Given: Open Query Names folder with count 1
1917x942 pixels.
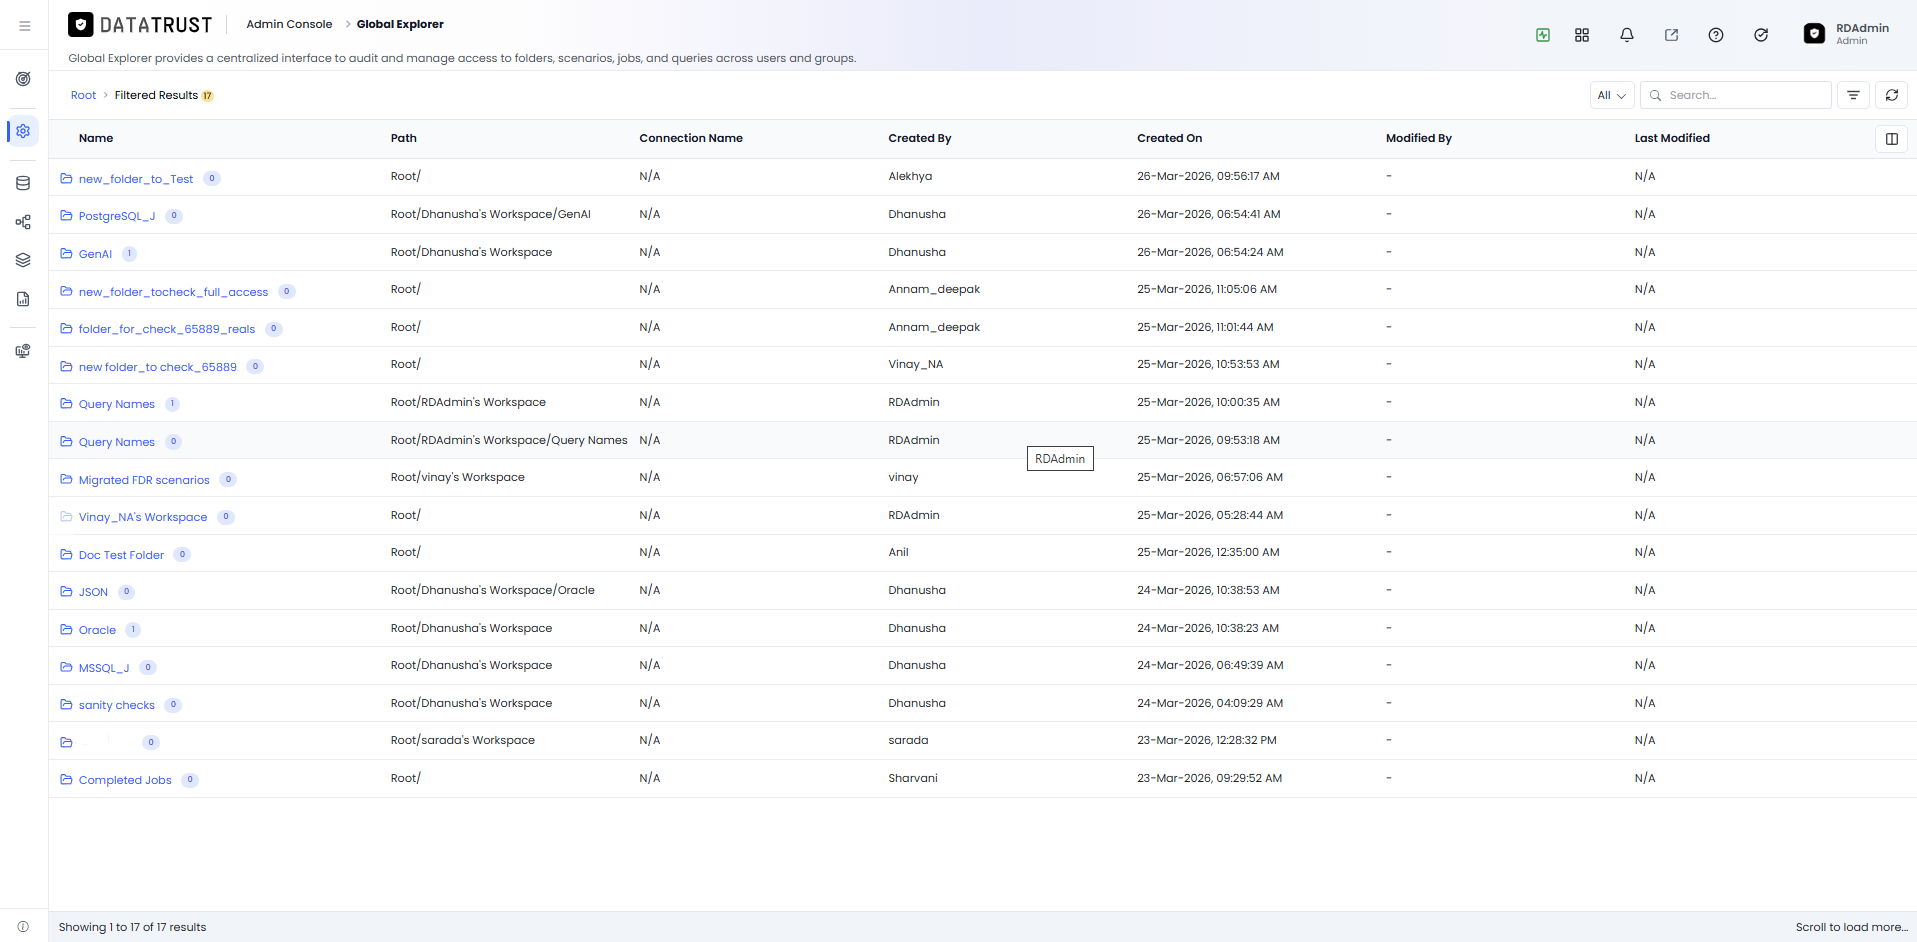Looking at the screenshot, I should 117,404.
